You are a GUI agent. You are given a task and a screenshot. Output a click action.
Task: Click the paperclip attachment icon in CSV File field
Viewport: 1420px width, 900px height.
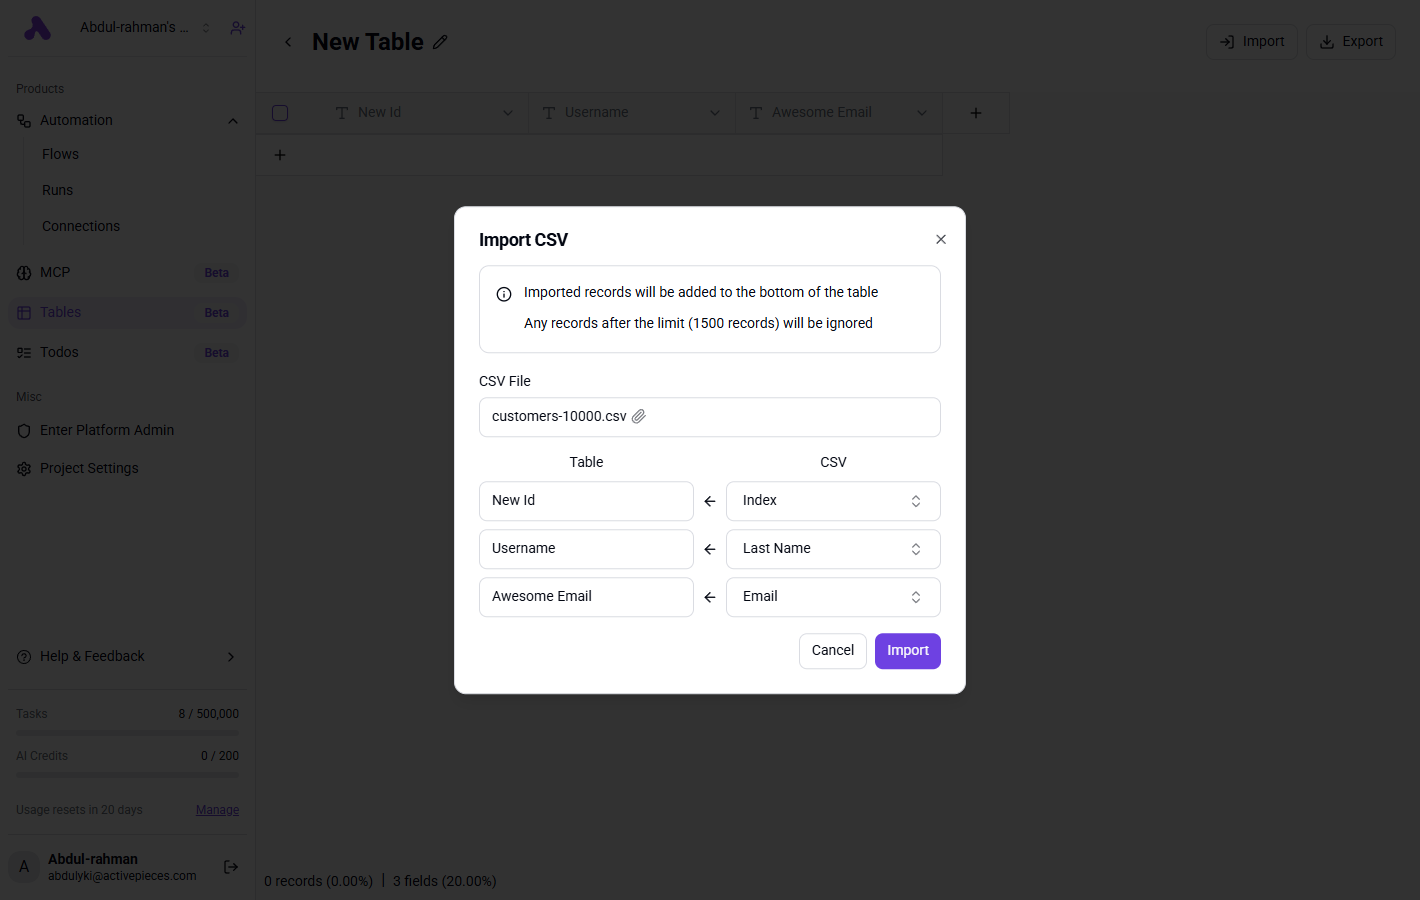639,416
